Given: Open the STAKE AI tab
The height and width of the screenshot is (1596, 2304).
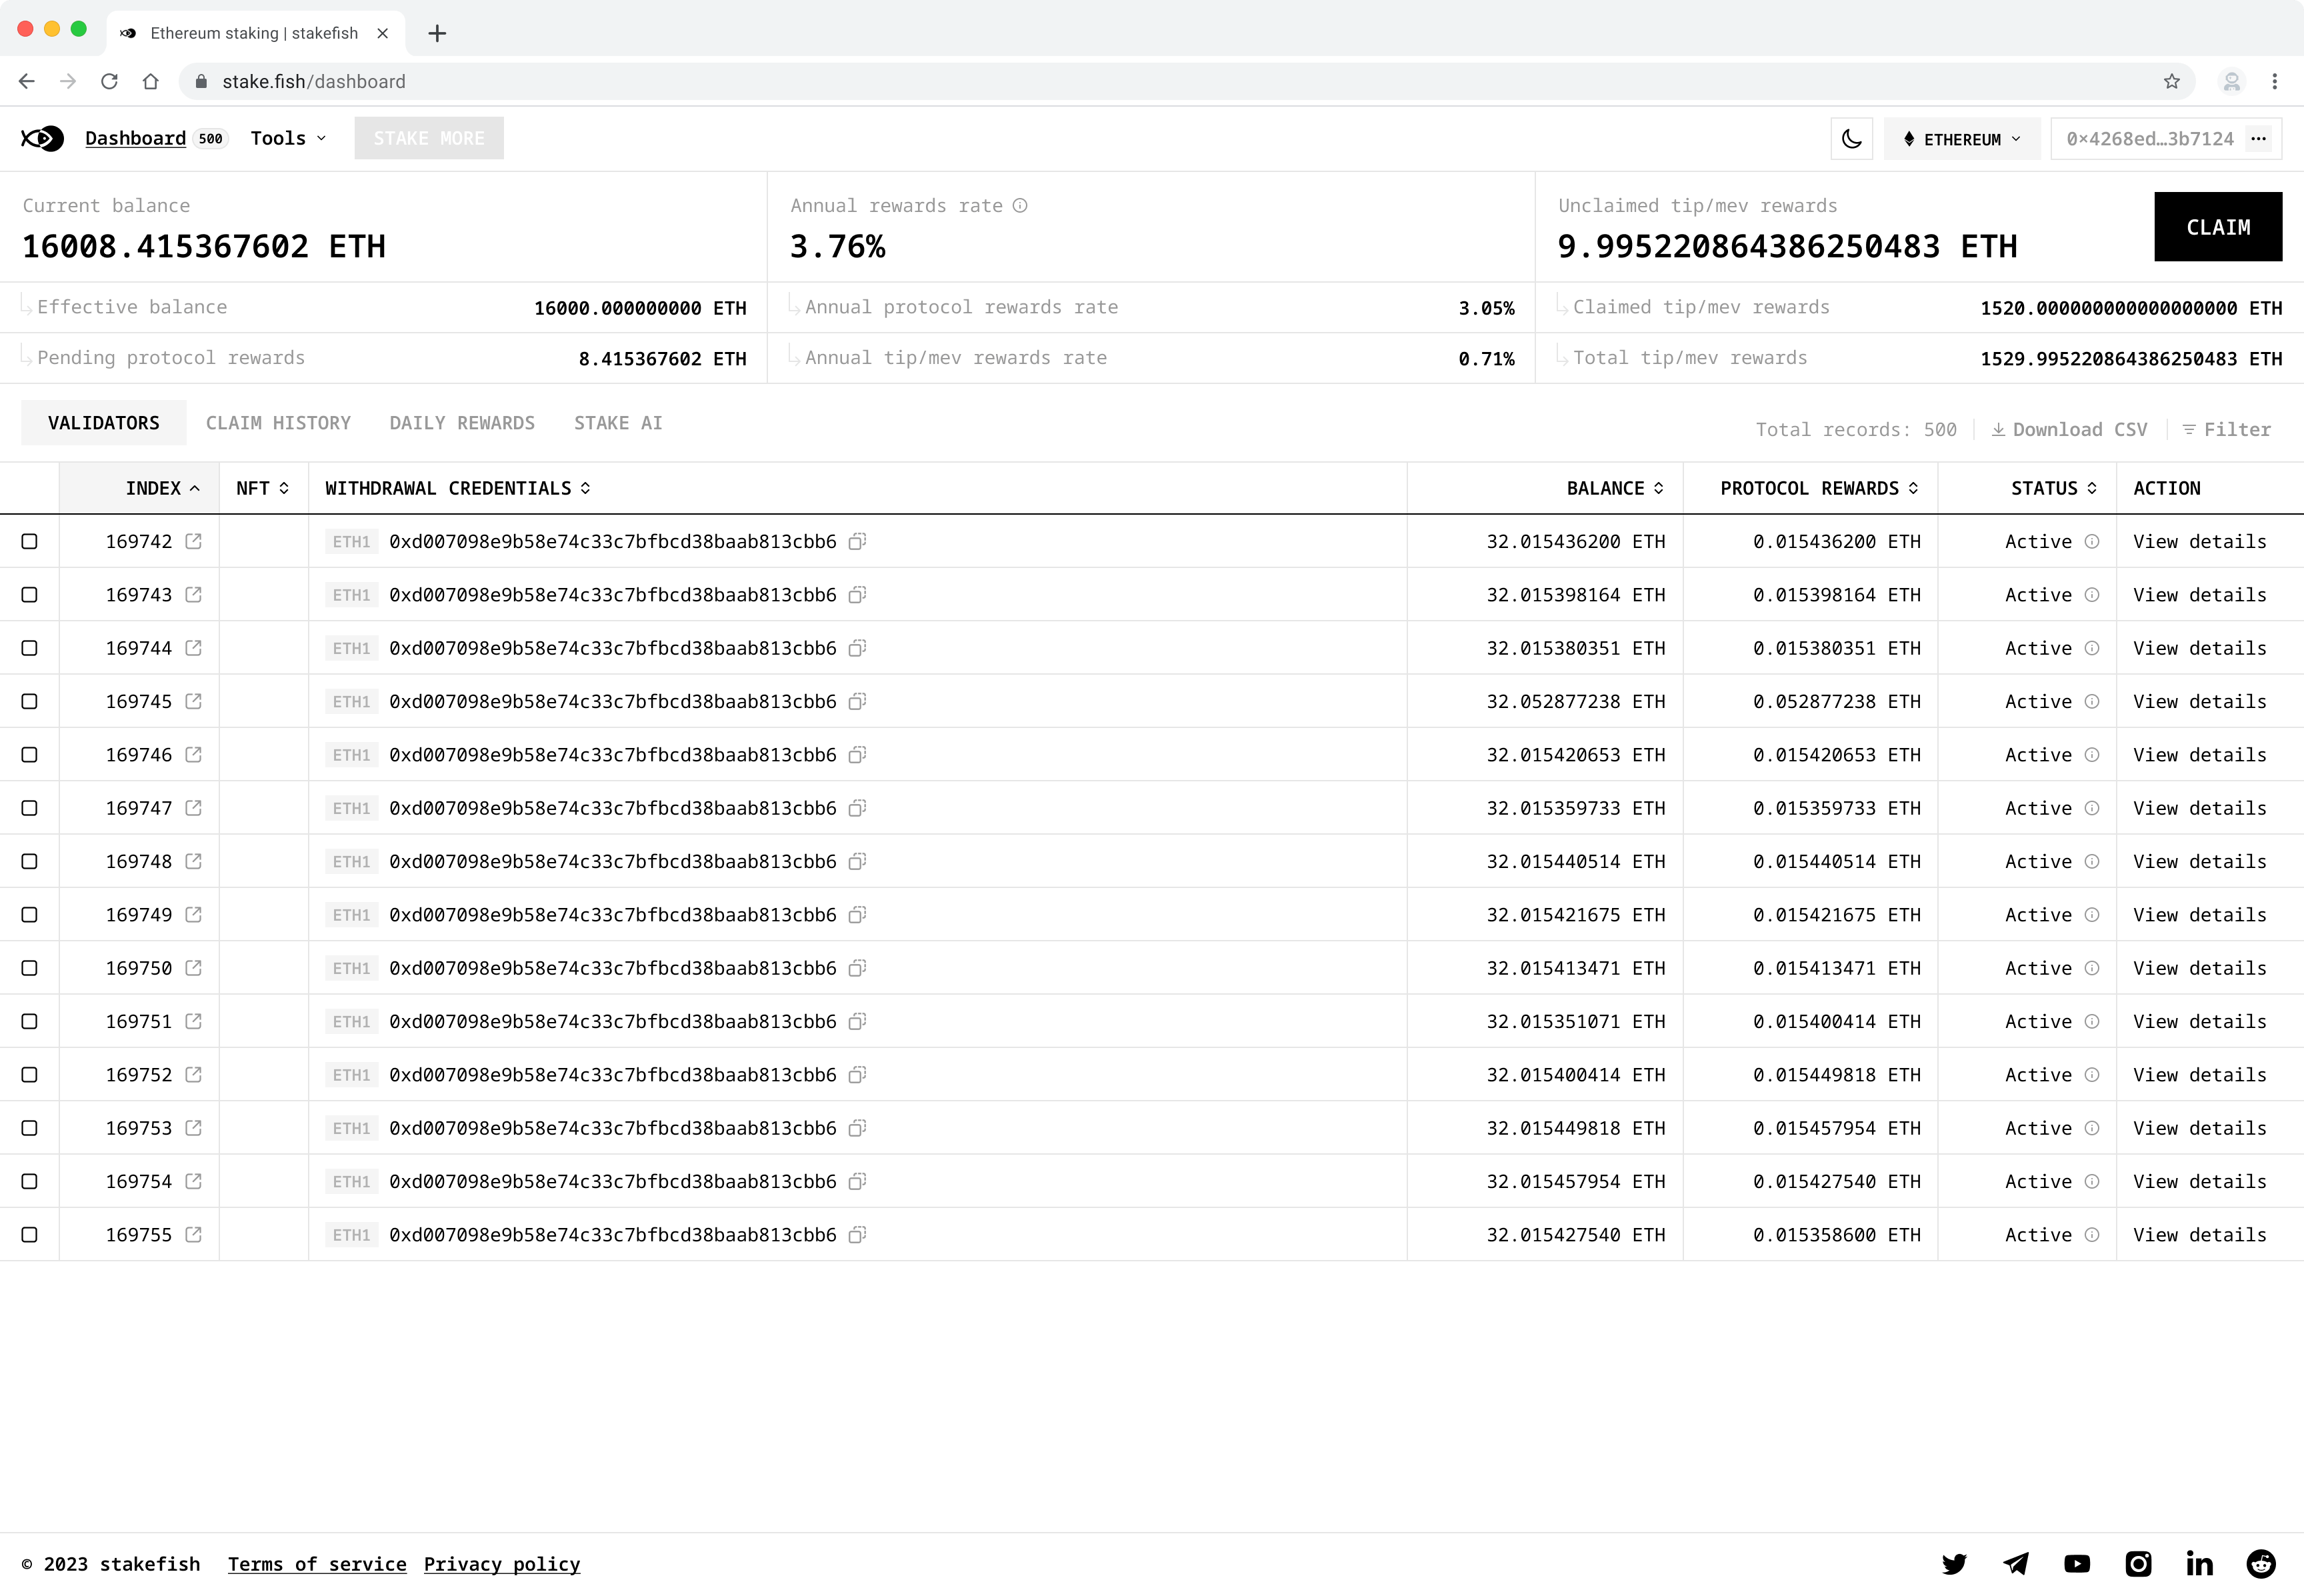Looking at the screenshot, I should (617, 422).
